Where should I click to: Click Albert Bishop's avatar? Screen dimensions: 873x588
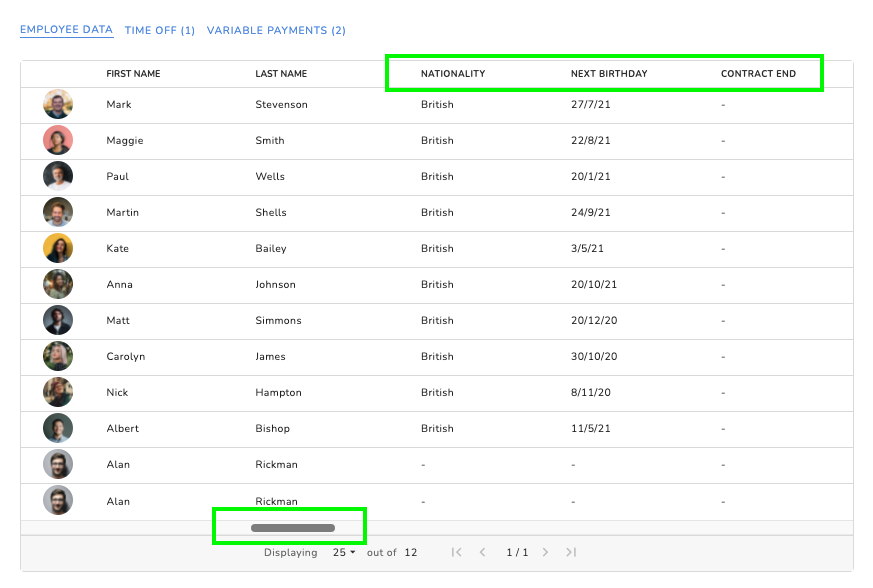pos(57,428)
